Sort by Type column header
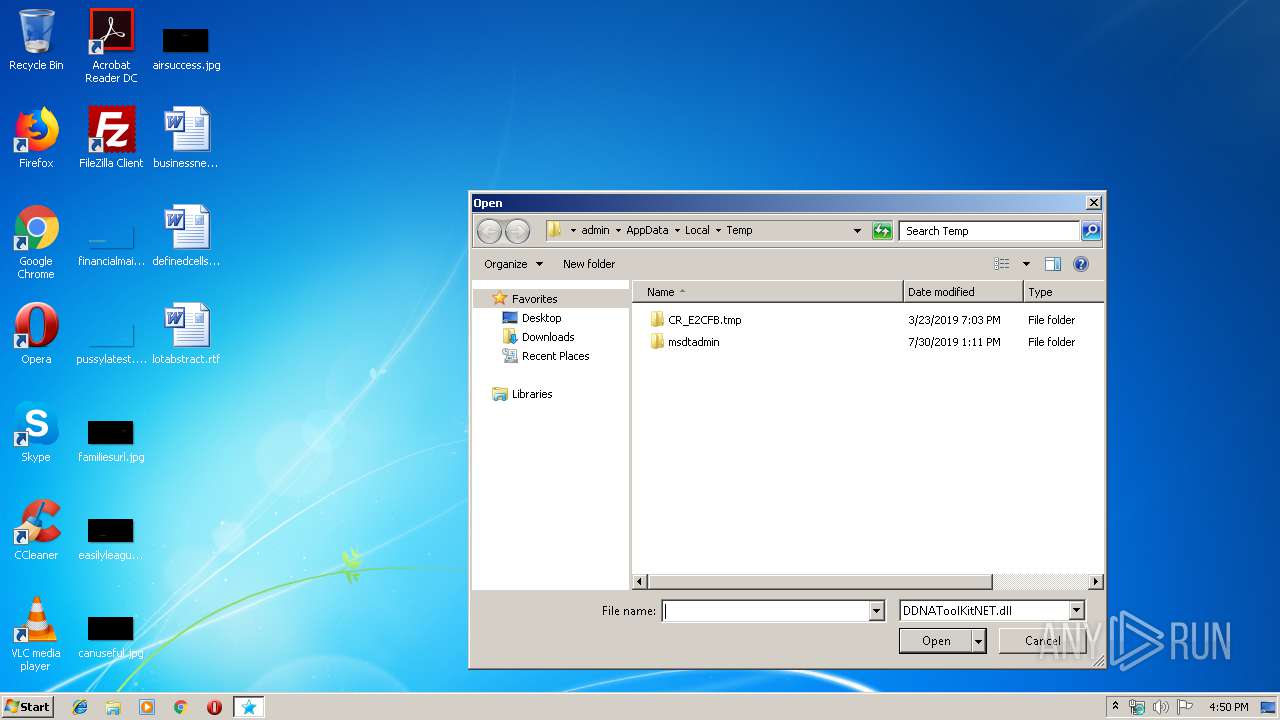1280x720 pixels. (x=1064, y=292)
